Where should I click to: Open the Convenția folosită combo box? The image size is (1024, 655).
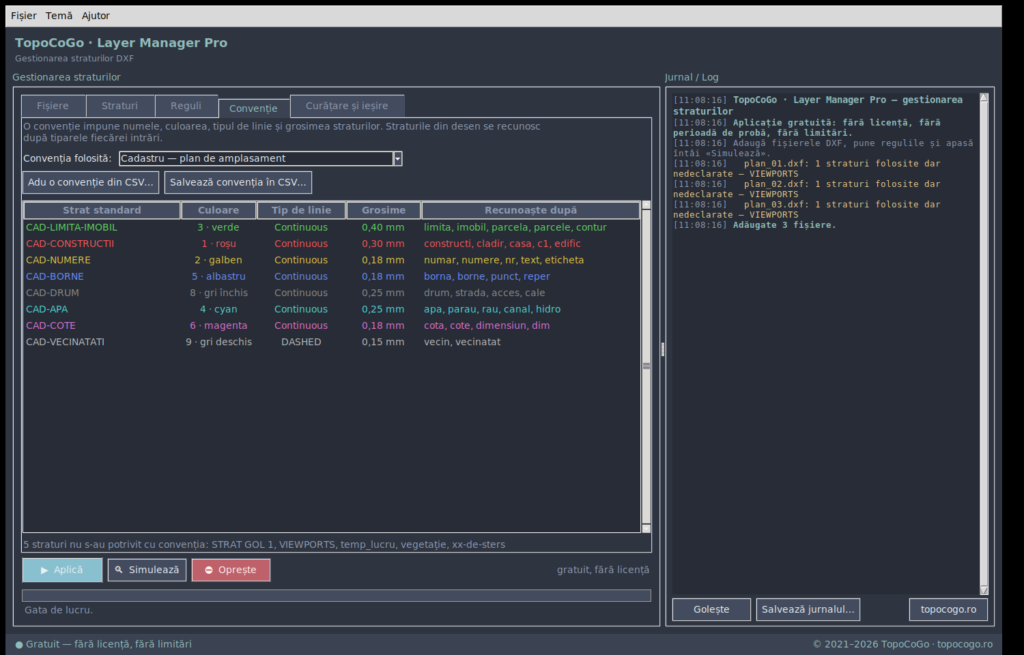(261, 158)
